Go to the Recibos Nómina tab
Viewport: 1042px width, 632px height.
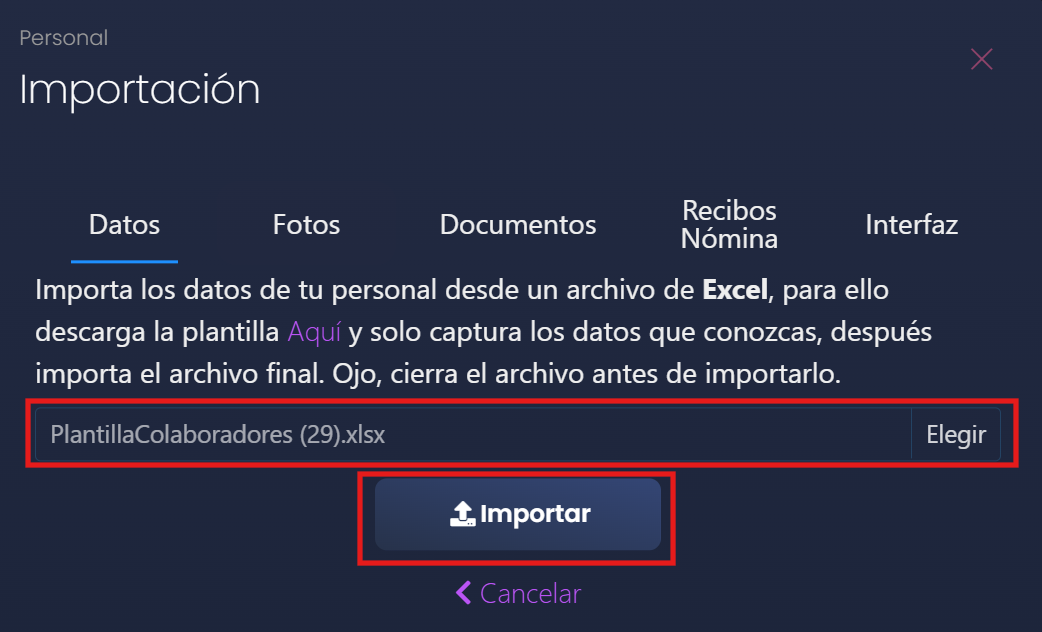click(x=729, y=225)
